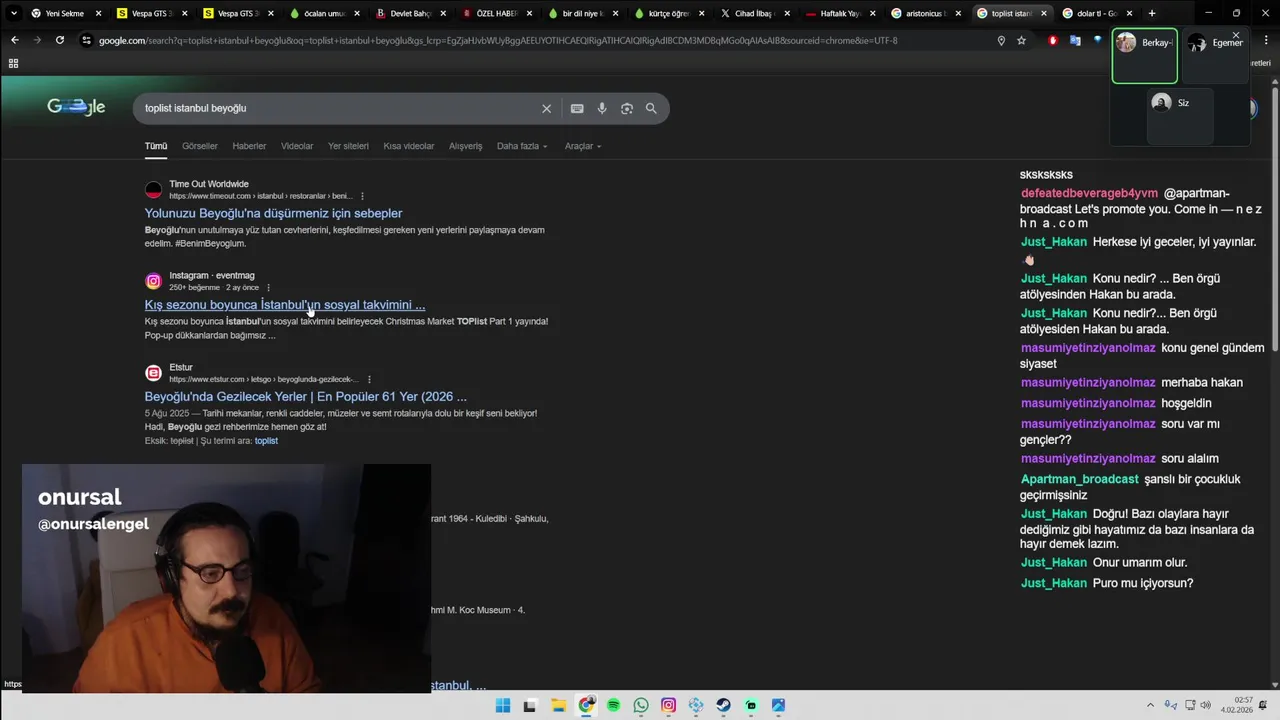Click chat message 'Puro mu içiyorsun?'
This screenshot has width=1280, height=720.
(x=1143, y=583)
